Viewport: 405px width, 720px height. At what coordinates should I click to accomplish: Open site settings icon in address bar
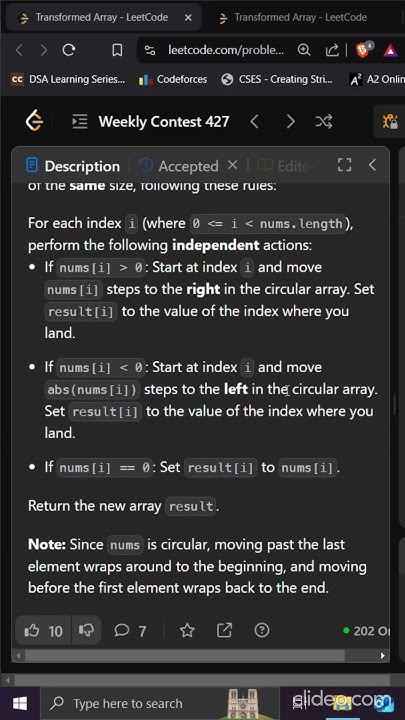(x=150, y=50)
